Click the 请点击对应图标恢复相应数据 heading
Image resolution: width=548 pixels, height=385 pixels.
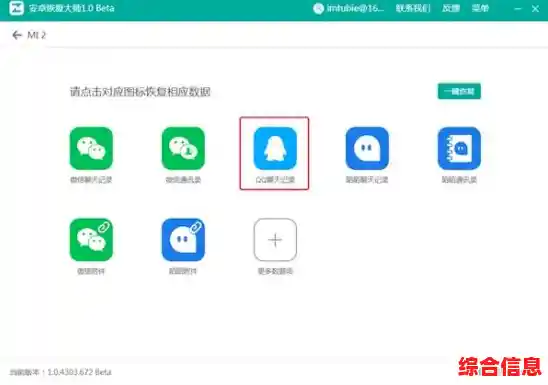(140, 92)
